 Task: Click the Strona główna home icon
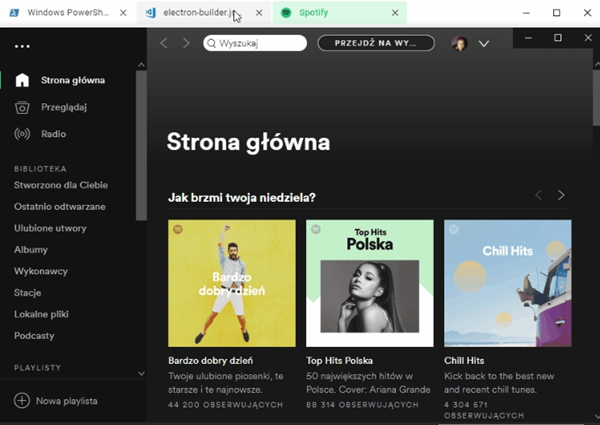click(x=22, y=80)
